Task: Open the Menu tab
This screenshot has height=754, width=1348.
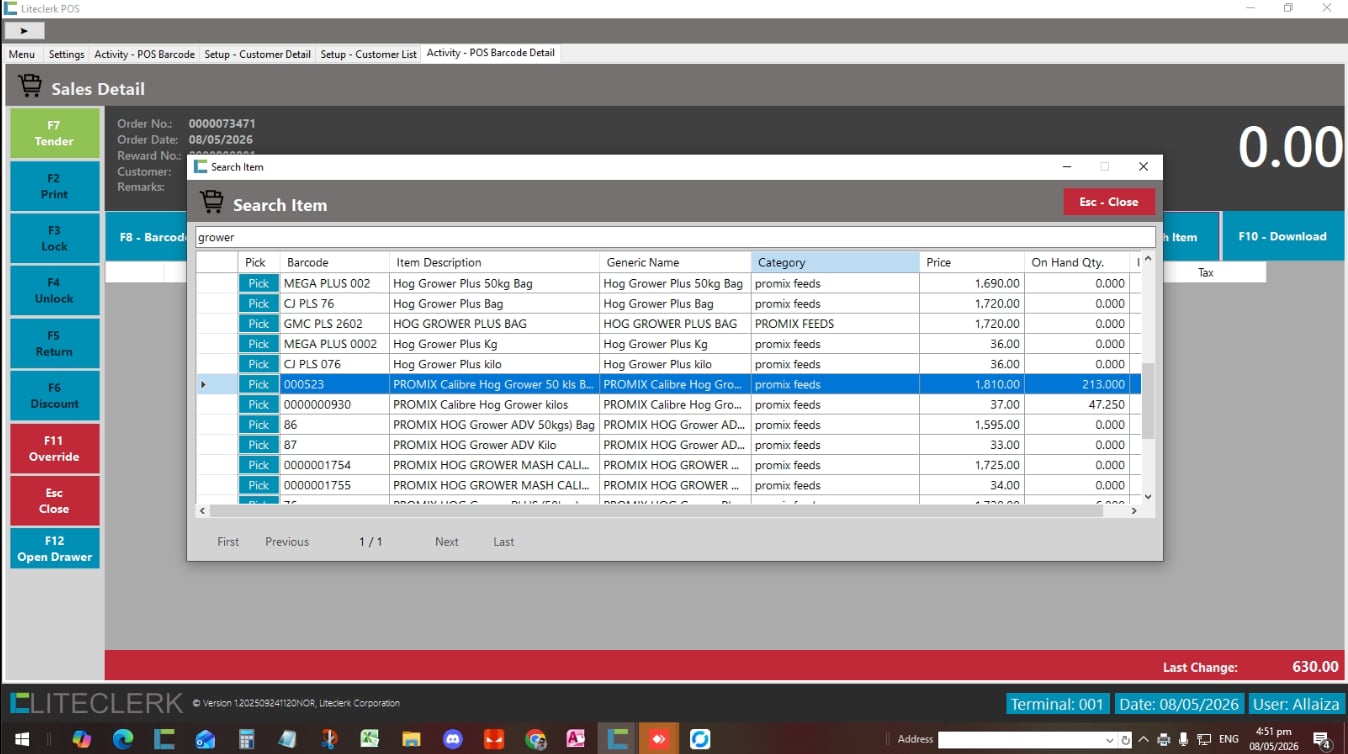Action: pos(22,54)
